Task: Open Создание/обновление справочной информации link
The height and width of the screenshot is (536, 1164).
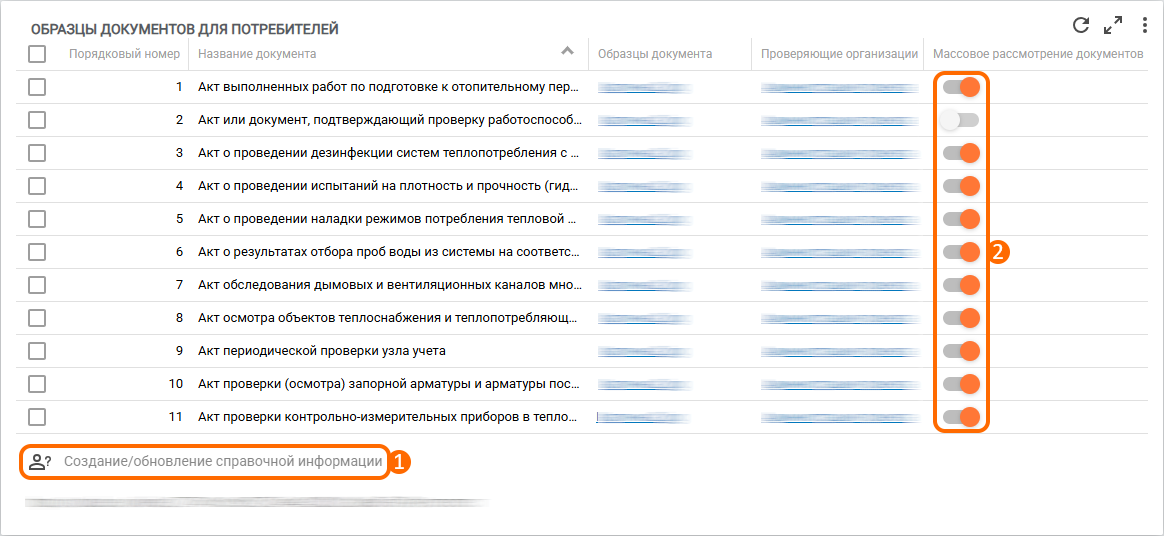Action: 223,462
